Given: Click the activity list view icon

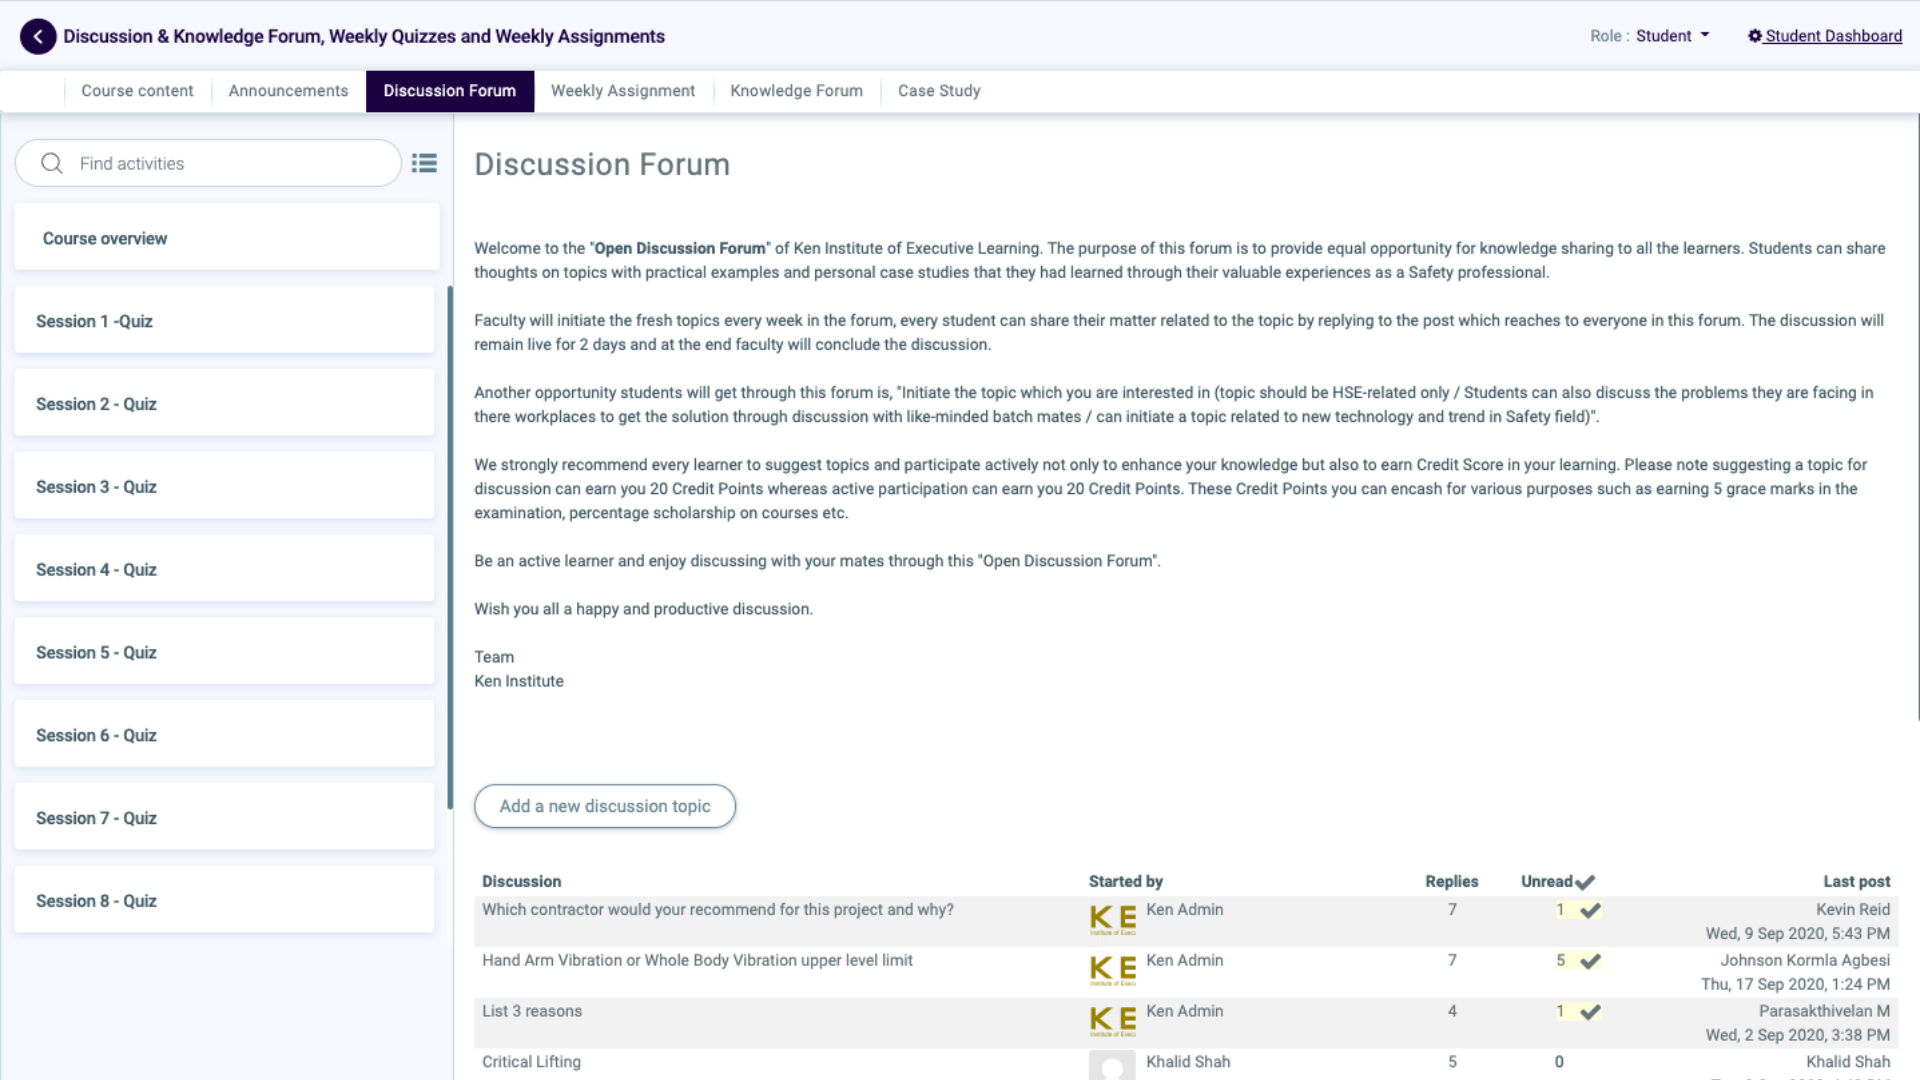Looking at the screenshot, I should 424,163.
